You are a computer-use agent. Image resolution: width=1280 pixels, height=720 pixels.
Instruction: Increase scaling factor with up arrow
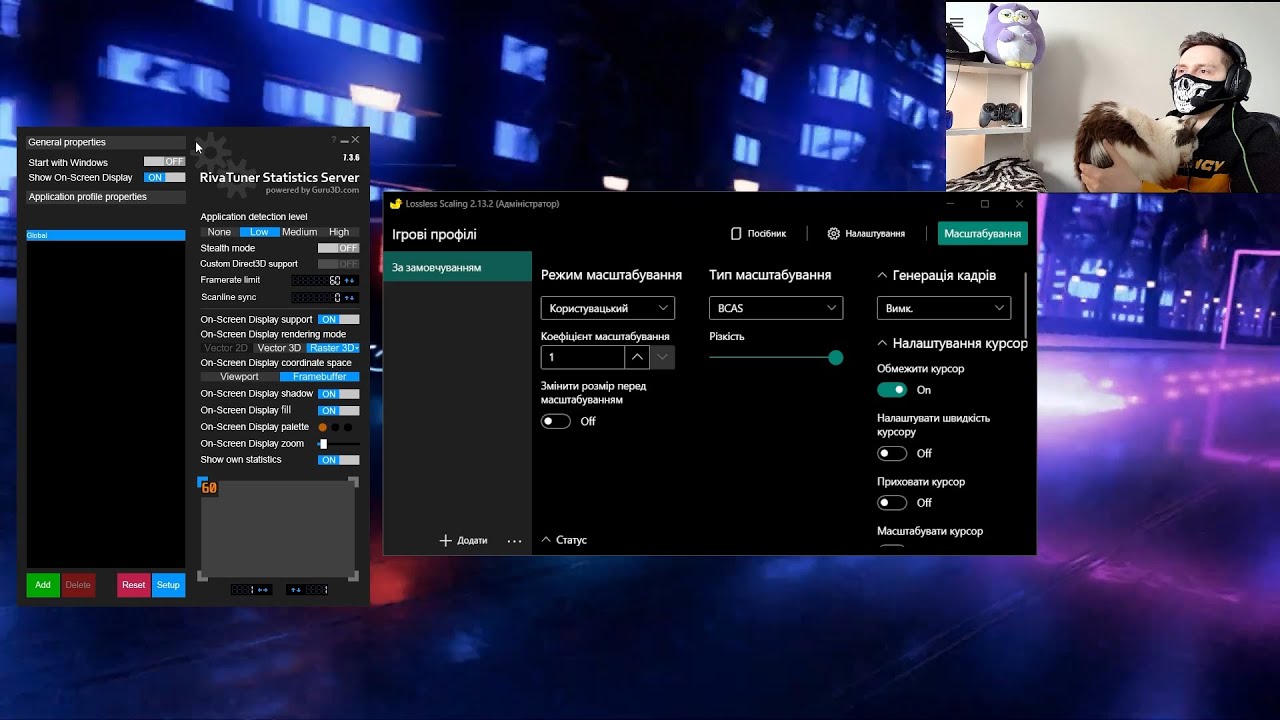637,357
